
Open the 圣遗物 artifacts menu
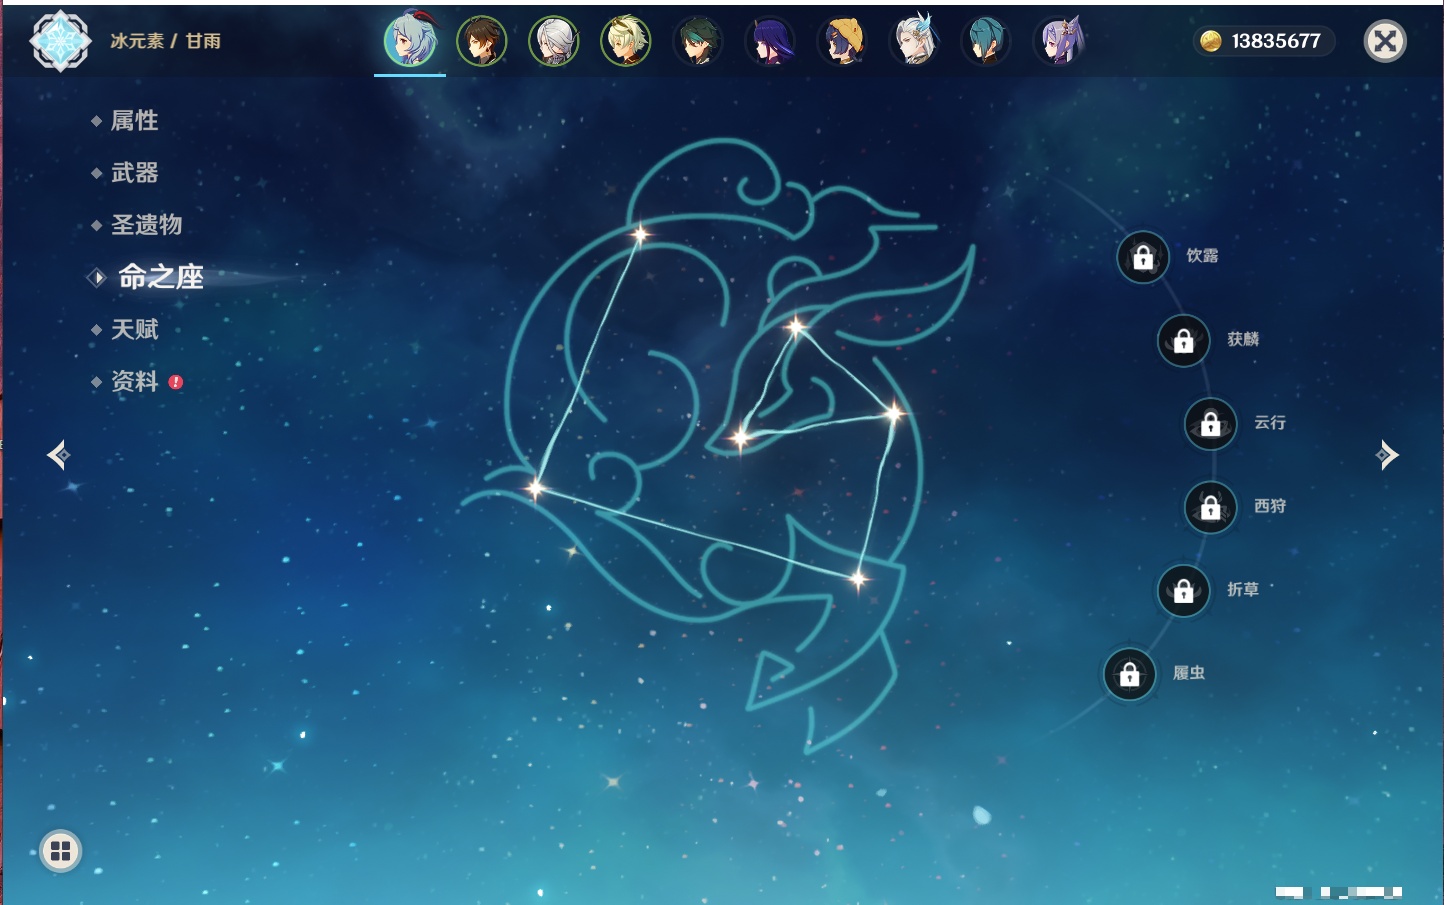(x=146, y=225)
